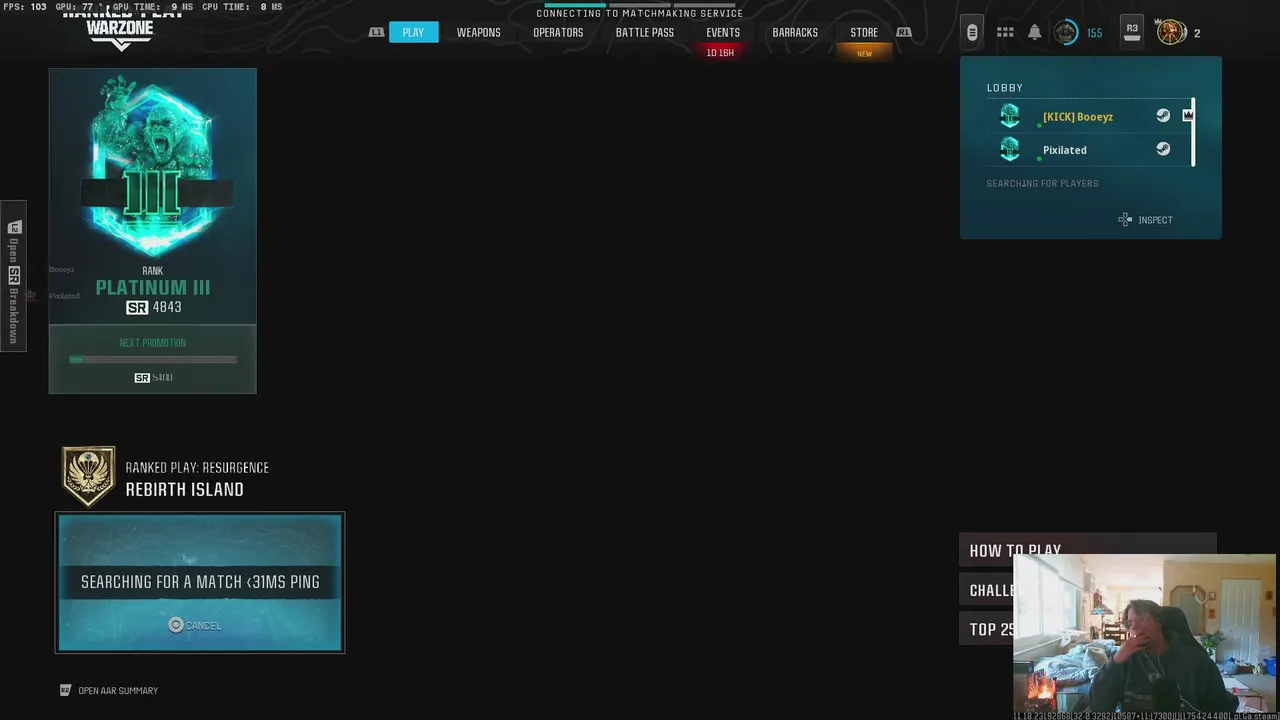This screenshot has width=1280, height=720.
Task: Click the Platinum III rank label
Action: [x=153, y=287]
